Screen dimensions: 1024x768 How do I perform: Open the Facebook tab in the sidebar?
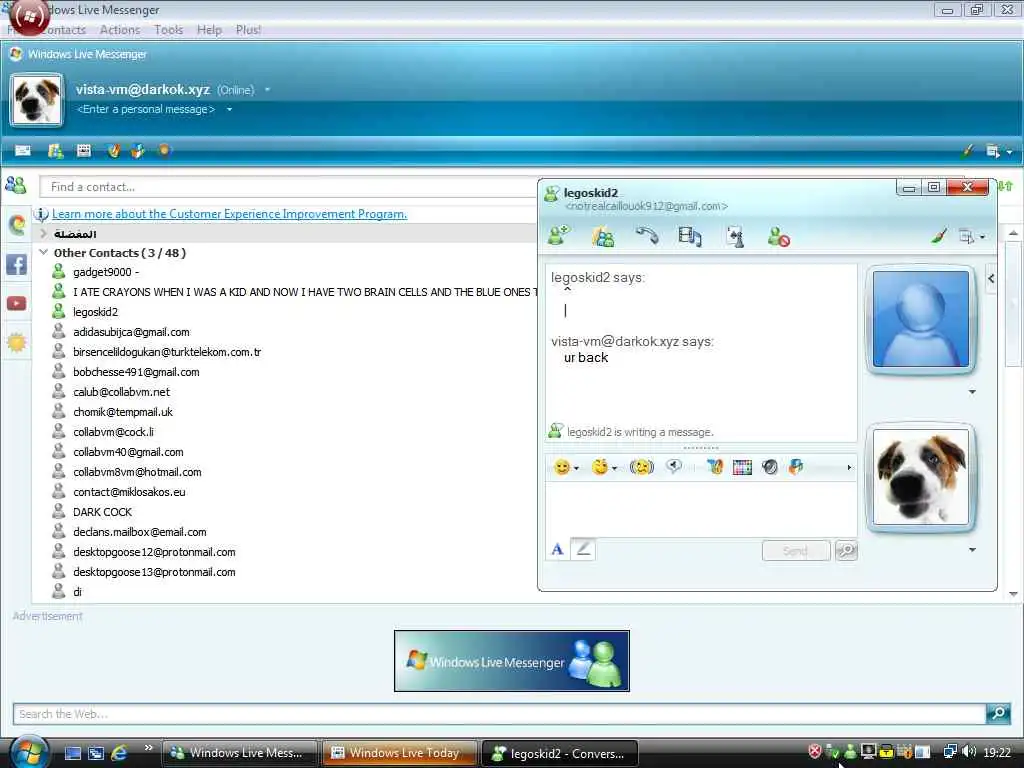pyautogui.click(x=16, y=264)
